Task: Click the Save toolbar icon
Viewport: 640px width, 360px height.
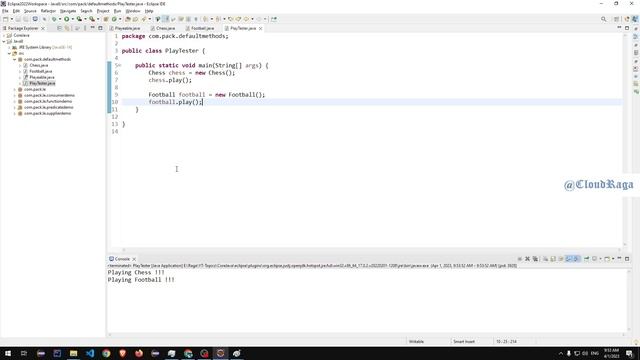Action: tap(18, 19)
